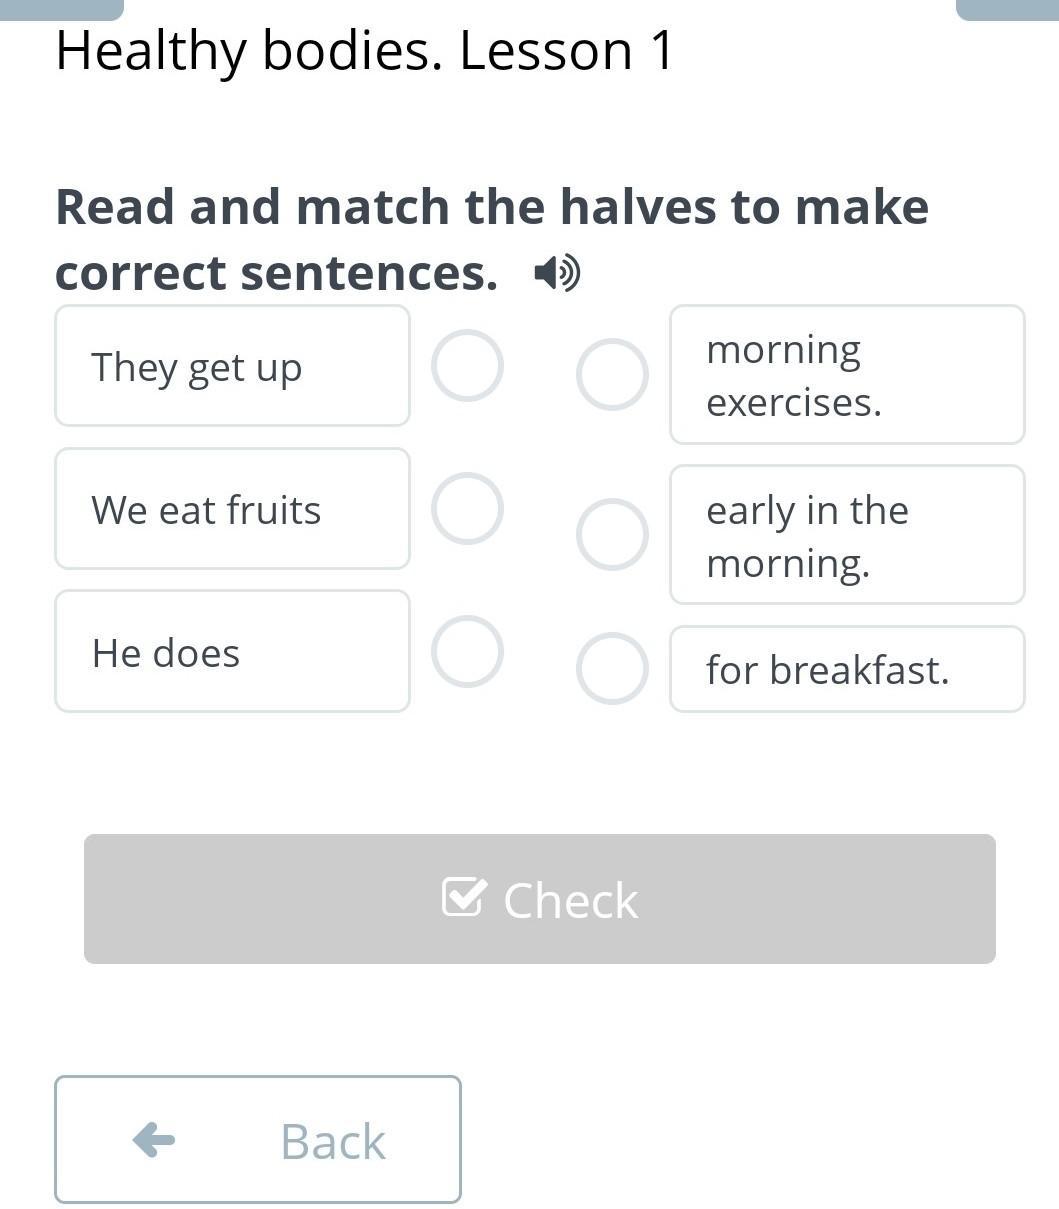Viewport: 1059px width, 1209px height.
Task: Select the circle beside "They get up"
Action: 467,365
